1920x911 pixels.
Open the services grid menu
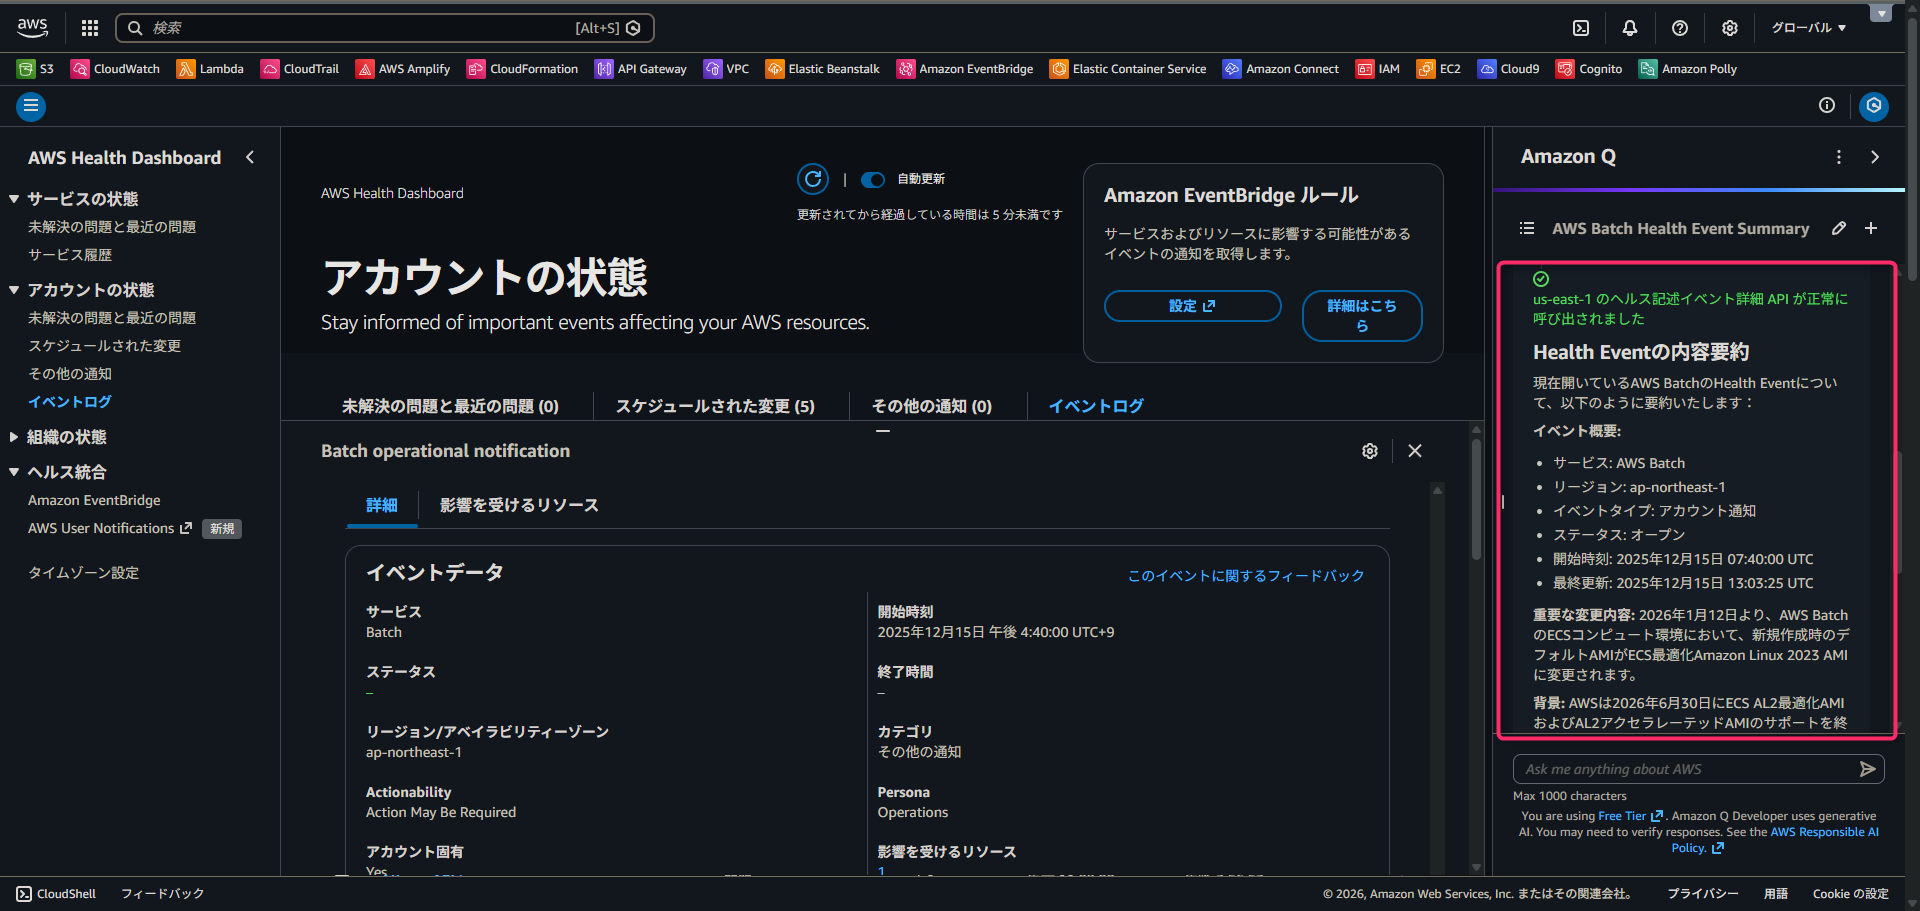(x=90, y=28)
